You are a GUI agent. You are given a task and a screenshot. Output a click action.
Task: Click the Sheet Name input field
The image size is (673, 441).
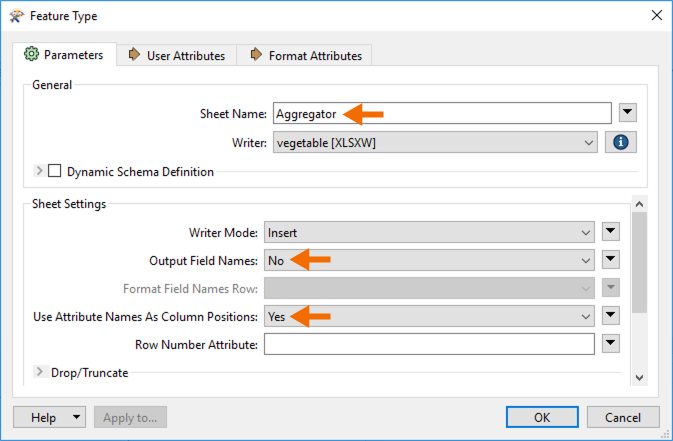[442, 113]
